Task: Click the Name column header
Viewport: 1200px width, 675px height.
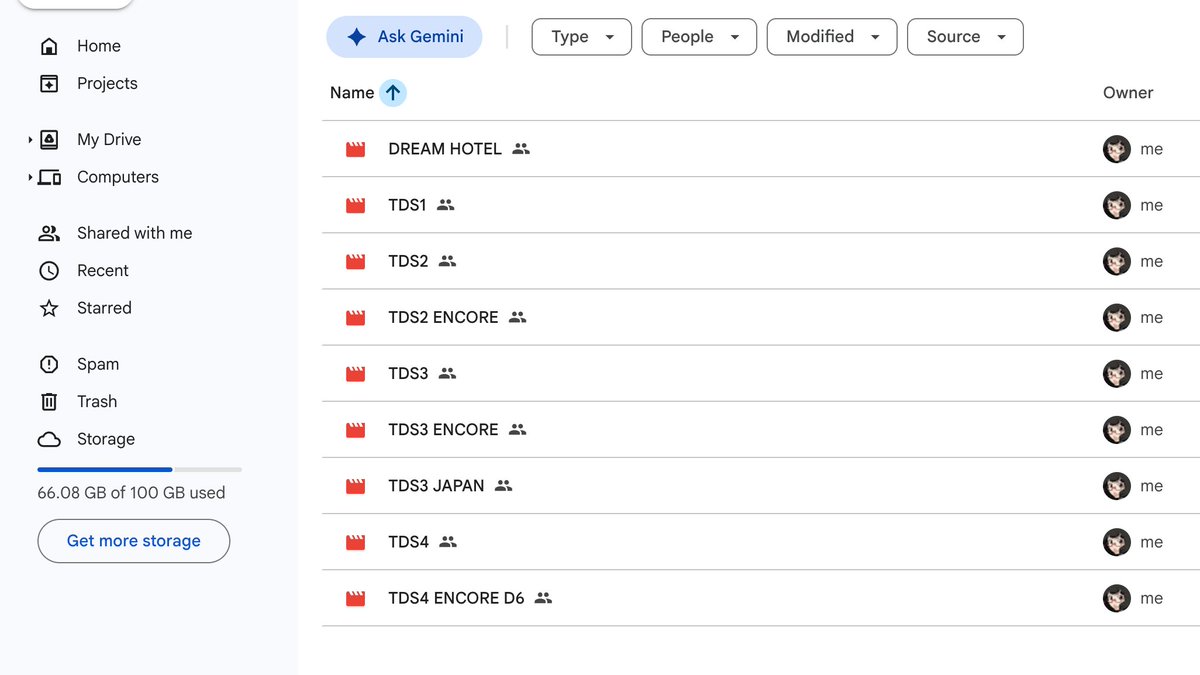Action: (x=352, y=93)
